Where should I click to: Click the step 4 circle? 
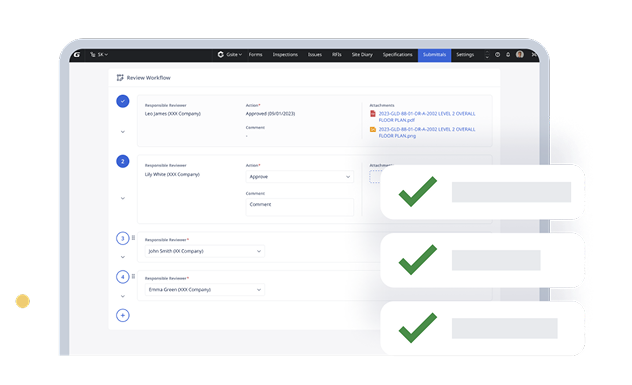(x=123, y=277)
